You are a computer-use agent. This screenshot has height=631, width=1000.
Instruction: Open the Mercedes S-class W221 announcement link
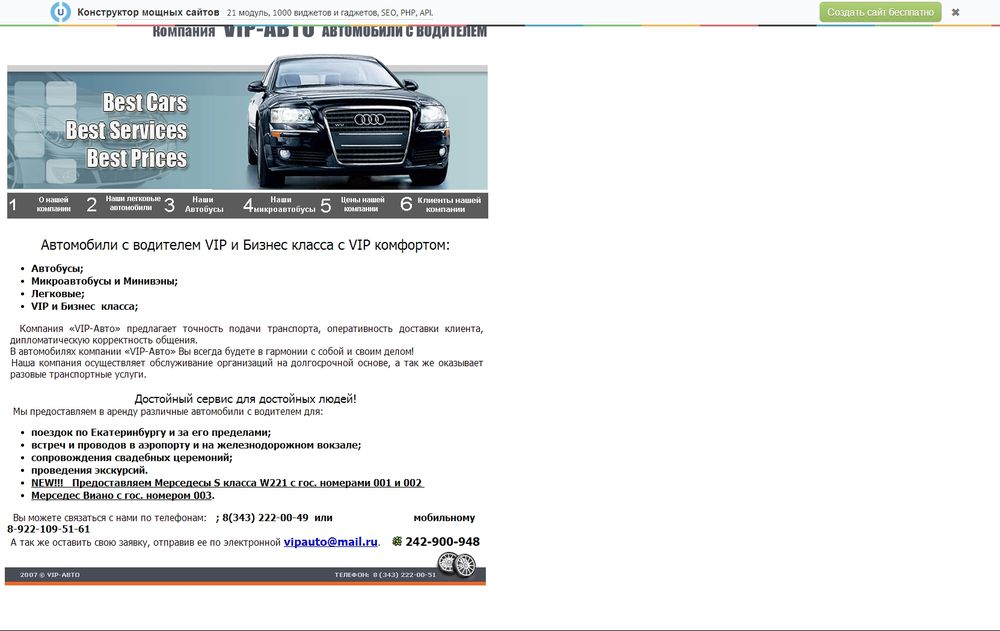coord(226,483)
